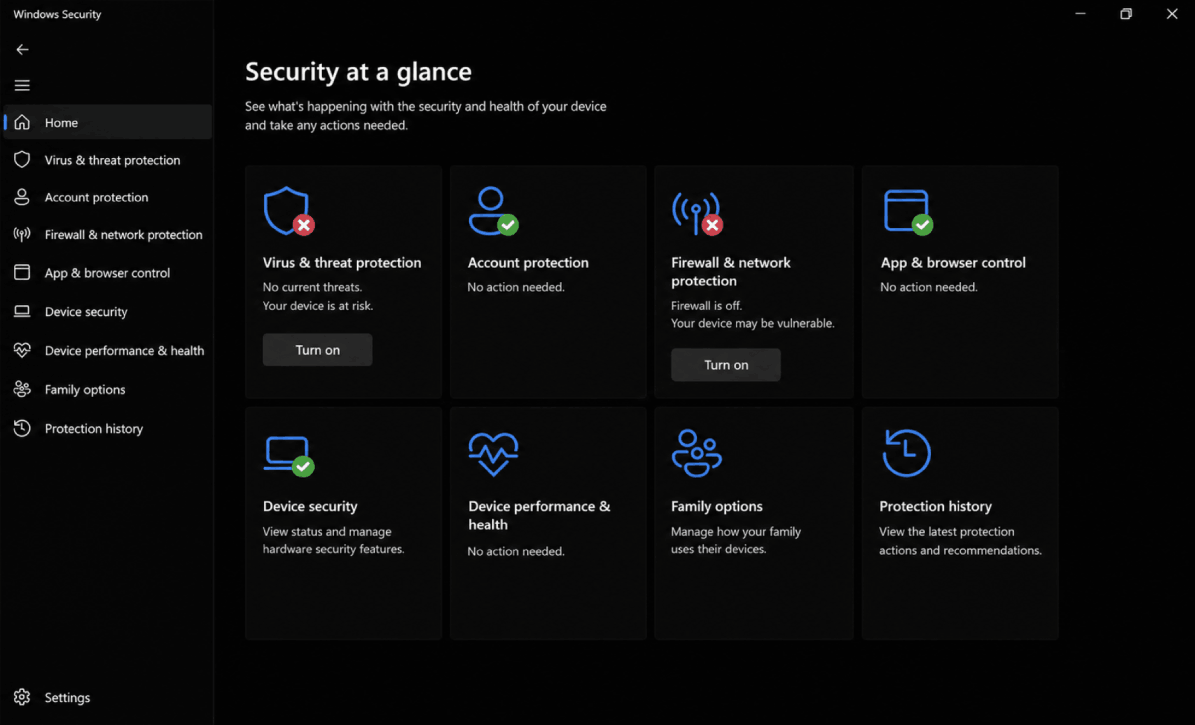Click the family people icon on Family options card
Image resolution: width=1195 pixels, height=725 pixels.
tap(697, 454)
